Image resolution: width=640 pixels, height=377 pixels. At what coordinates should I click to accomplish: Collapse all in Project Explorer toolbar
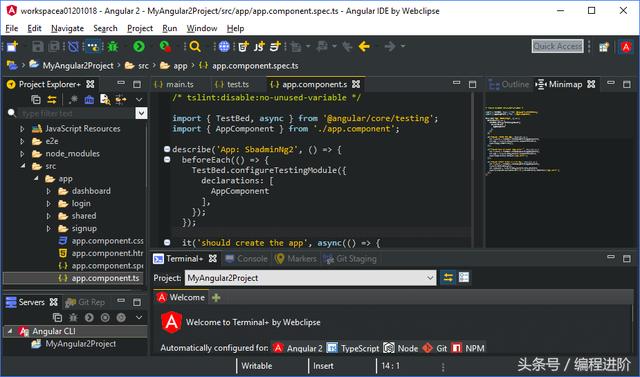(x=36, y=99)
